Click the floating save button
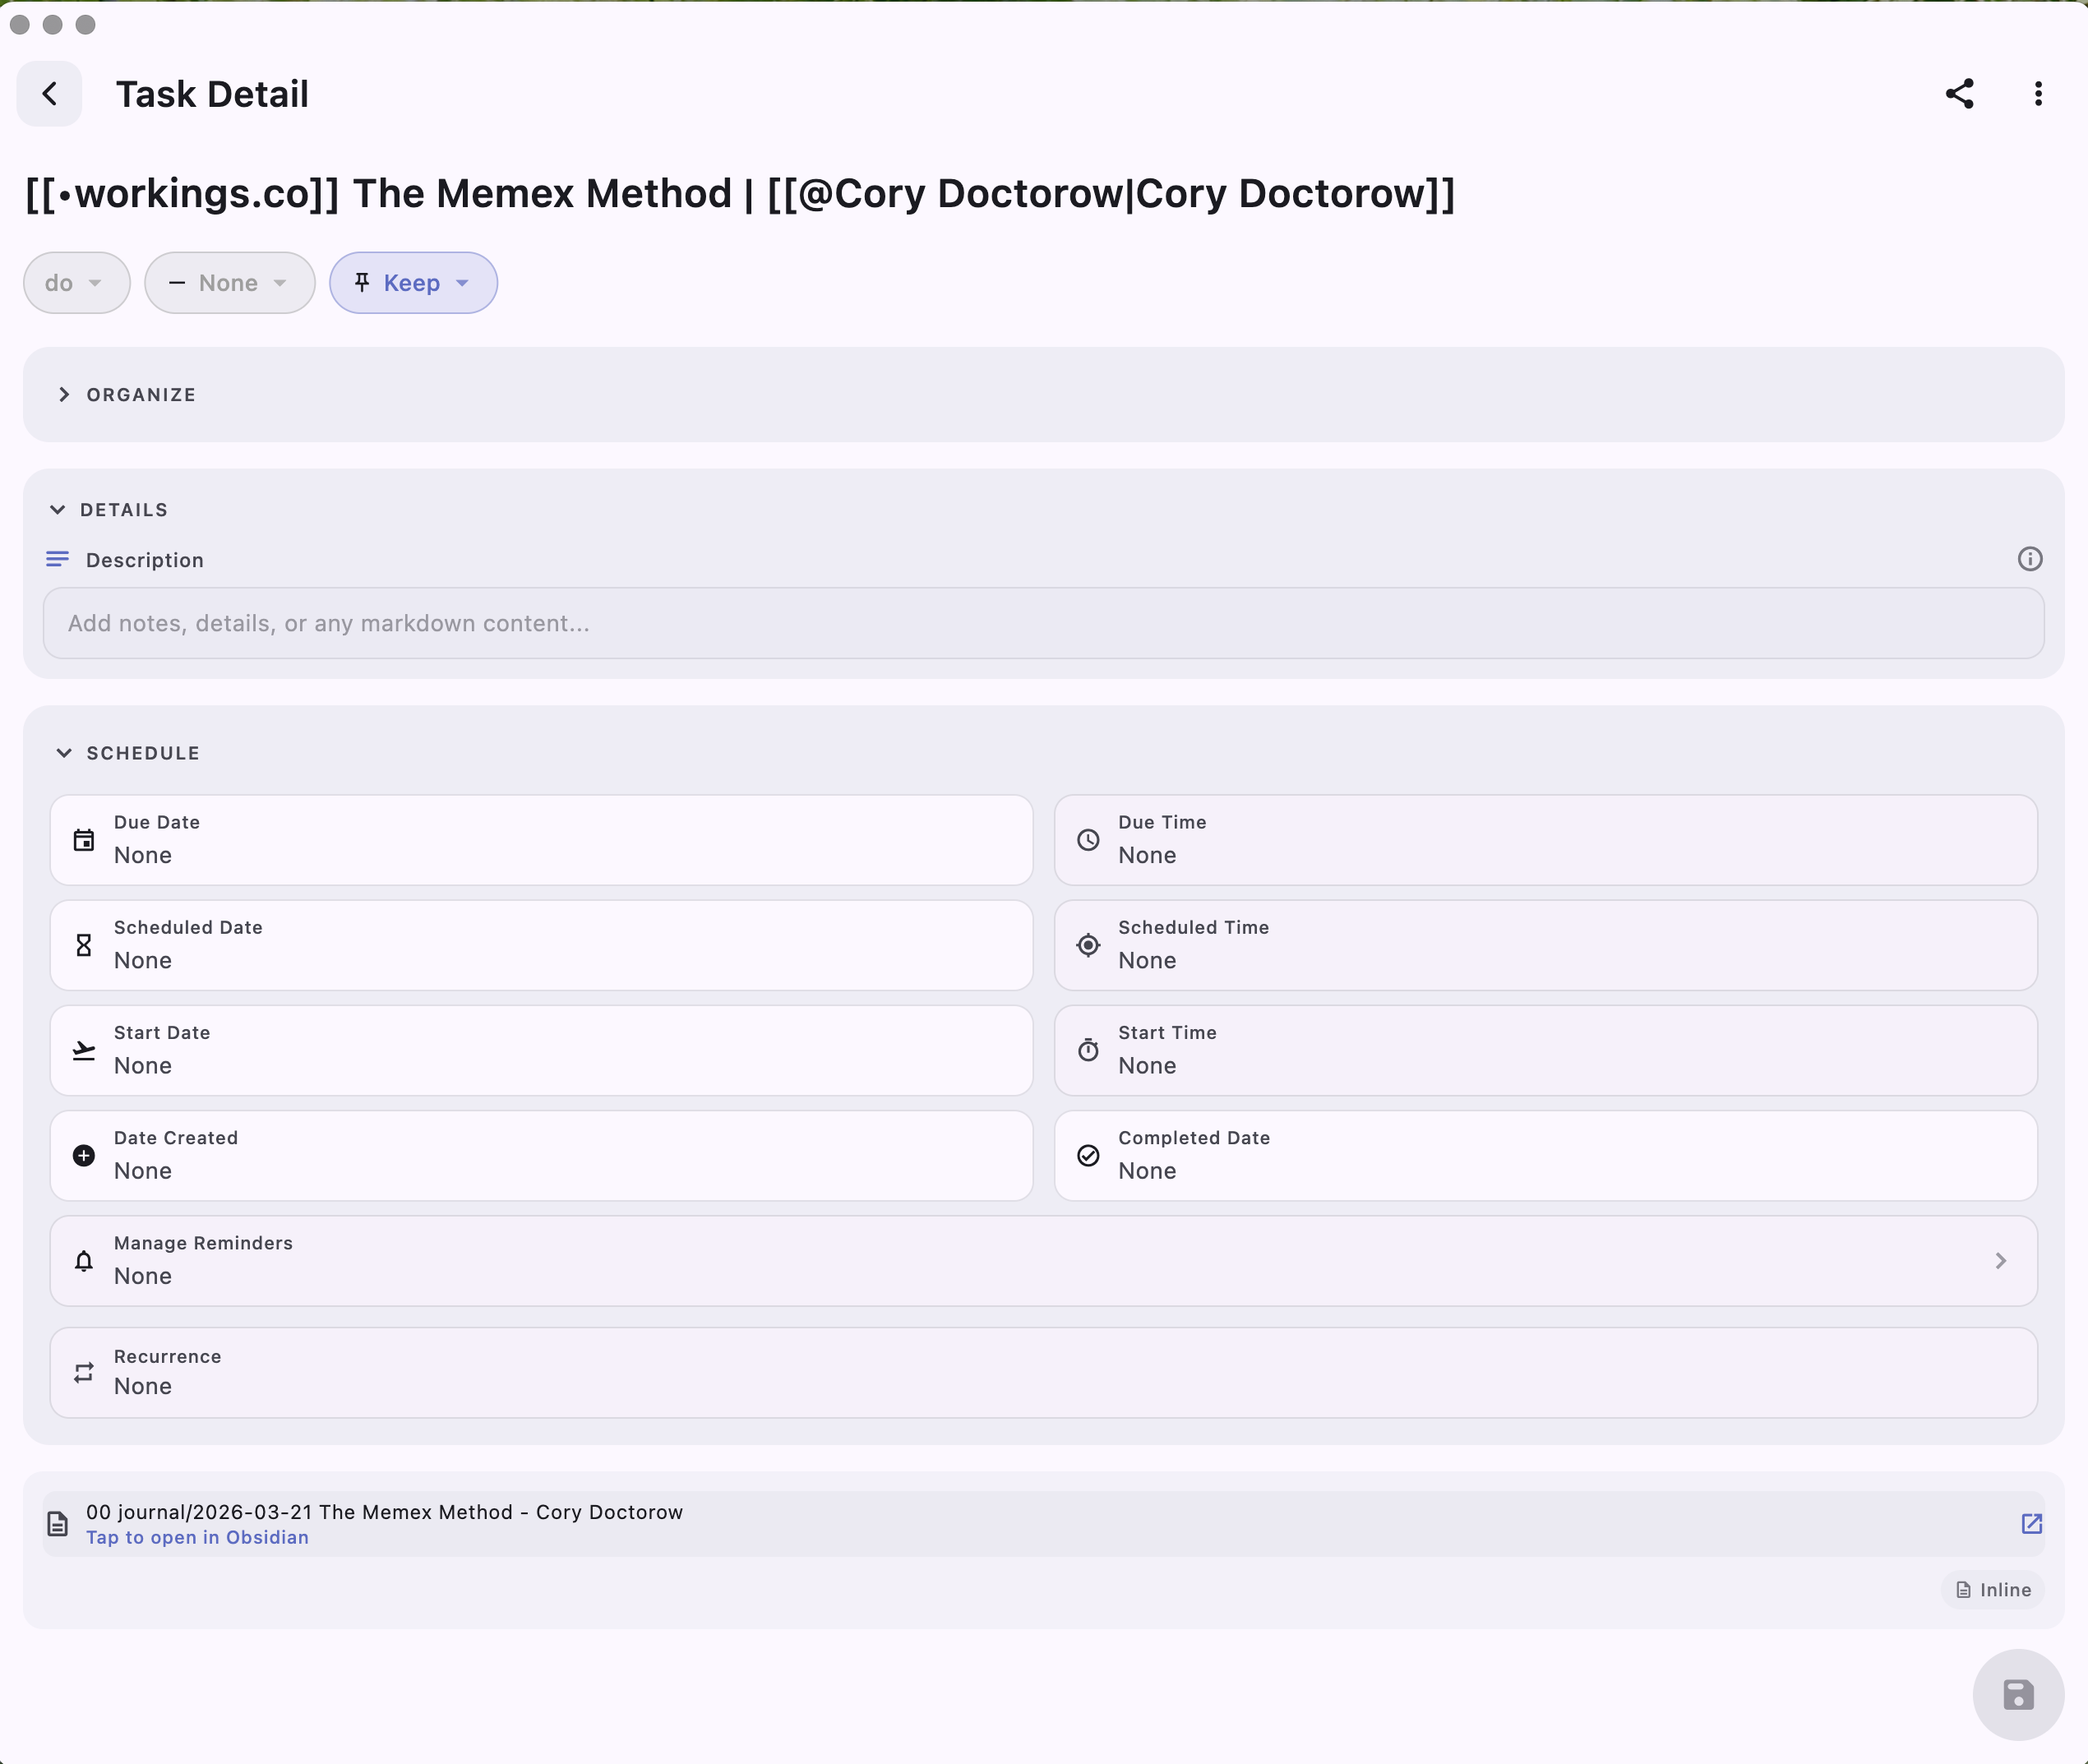Screen dimensions: 2088x1764 point(2017,1694)
